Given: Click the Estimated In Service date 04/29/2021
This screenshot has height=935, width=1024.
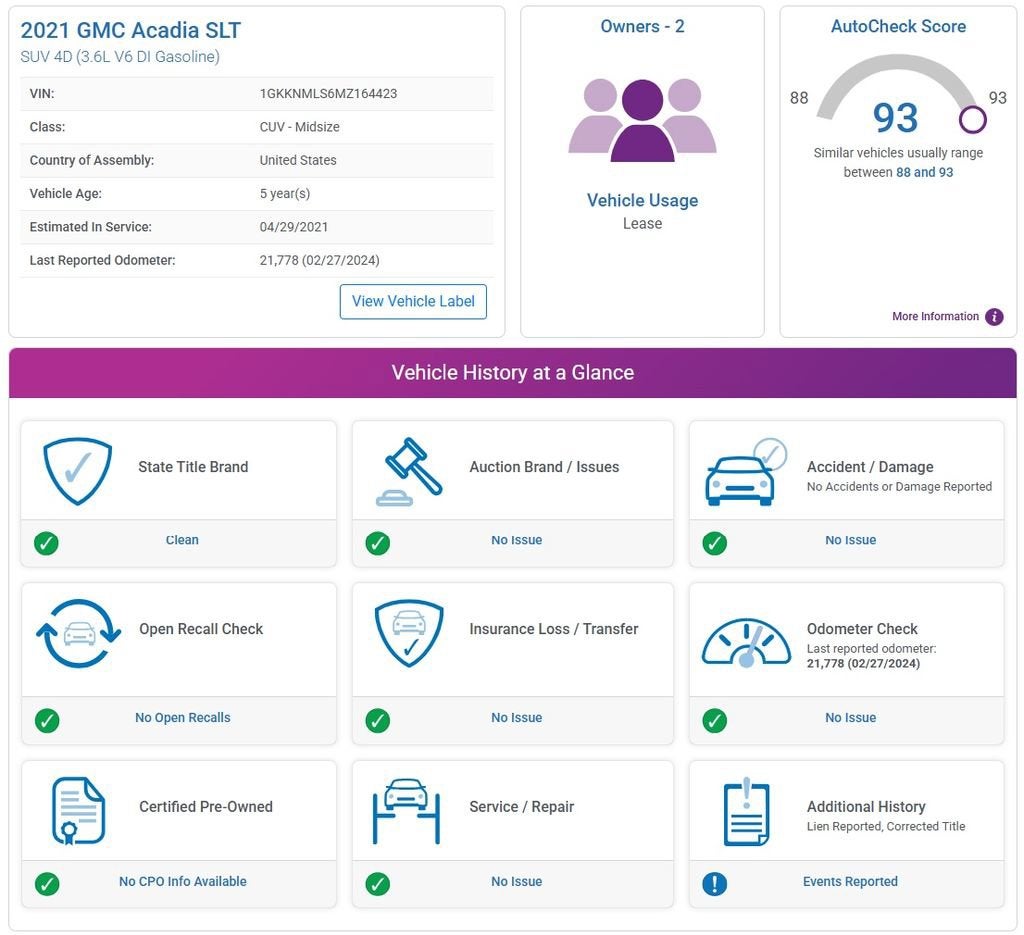Looking at the screenshot, I should click(293, 227).
